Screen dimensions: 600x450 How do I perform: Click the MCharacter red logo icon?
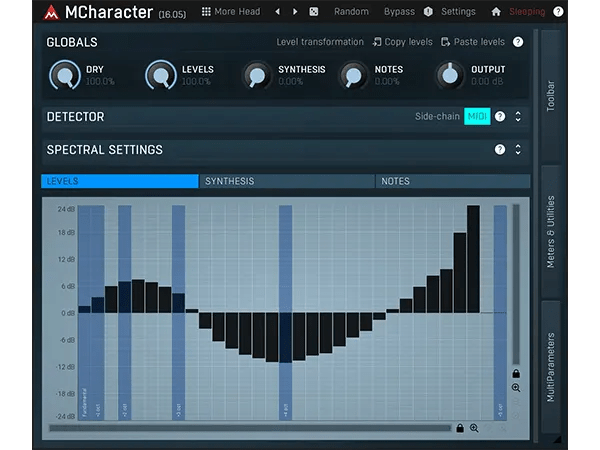[51, 12]
